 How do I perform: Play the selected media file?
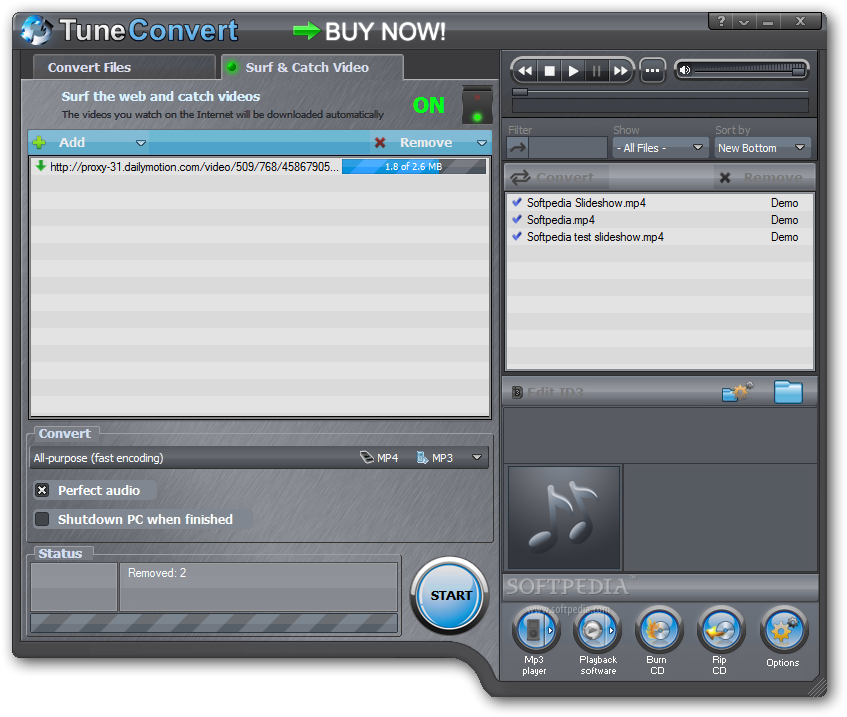[573, 71]
